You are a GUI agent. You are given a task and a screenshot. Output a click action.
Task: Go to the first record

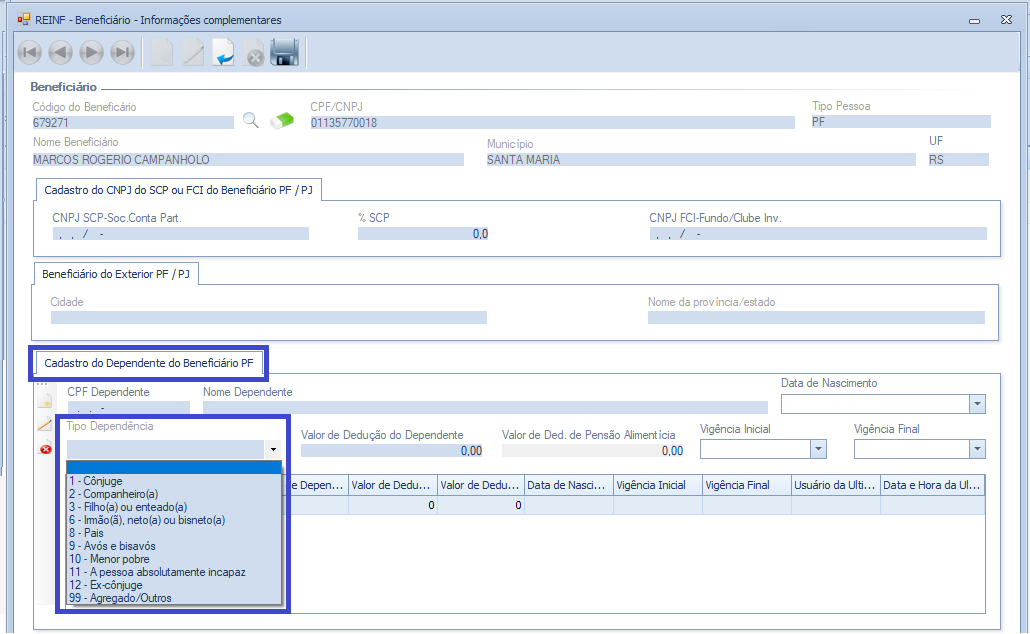(x=30, y=52)
